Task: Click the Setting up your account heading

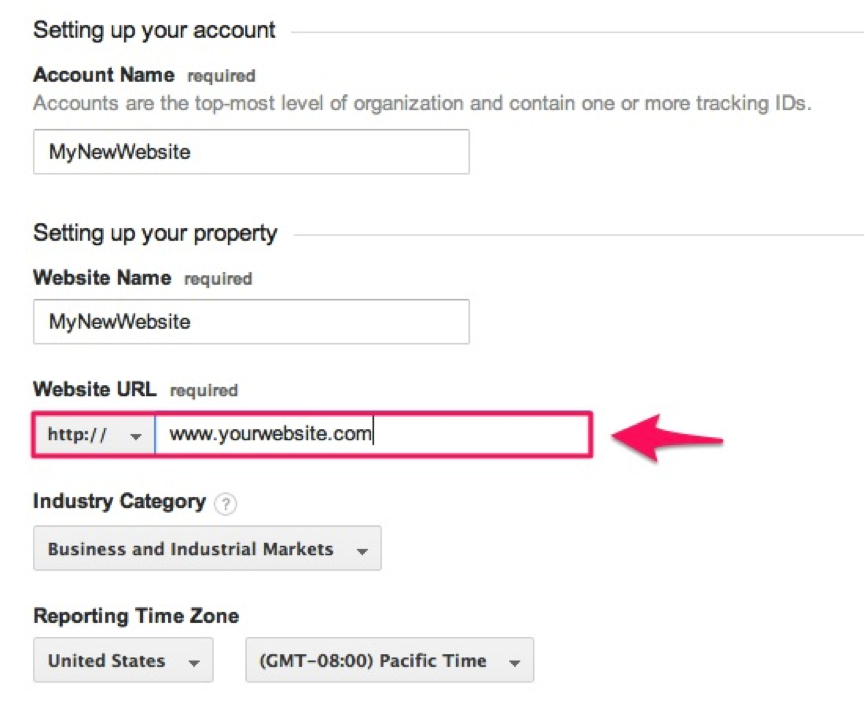Action: pos(154,30)
